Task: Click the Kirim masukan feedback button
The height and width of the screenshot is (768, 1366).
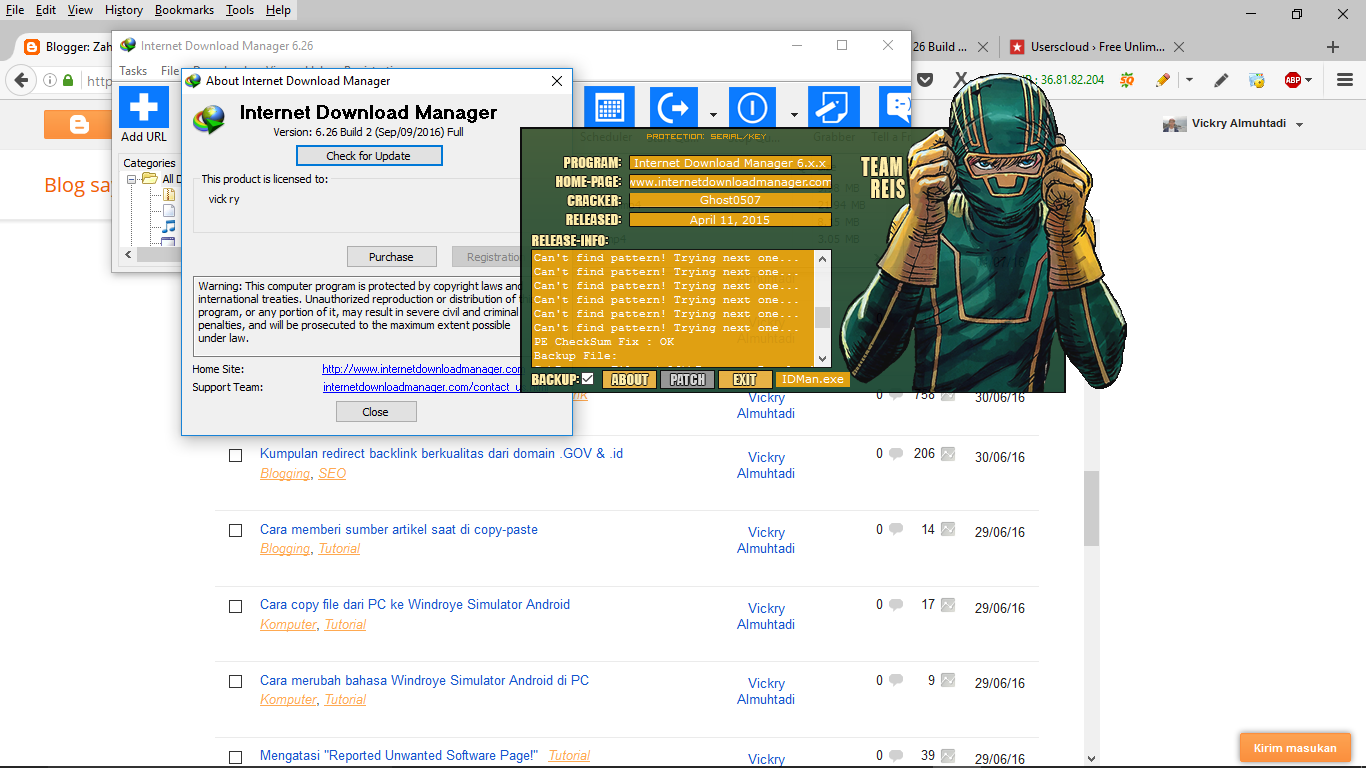Action: tap(1295, 748)
